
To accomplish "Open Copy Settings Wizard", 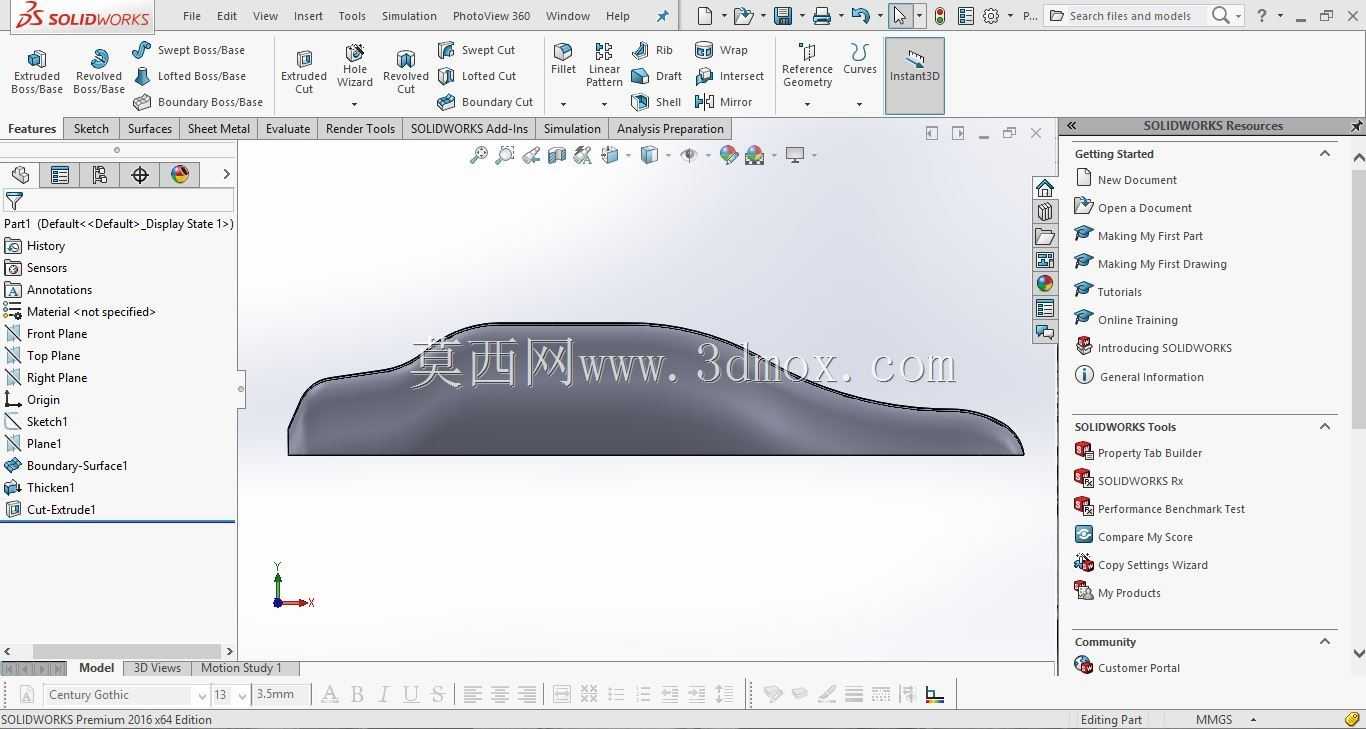I will pyautogui.click(x=1153, y=565).
